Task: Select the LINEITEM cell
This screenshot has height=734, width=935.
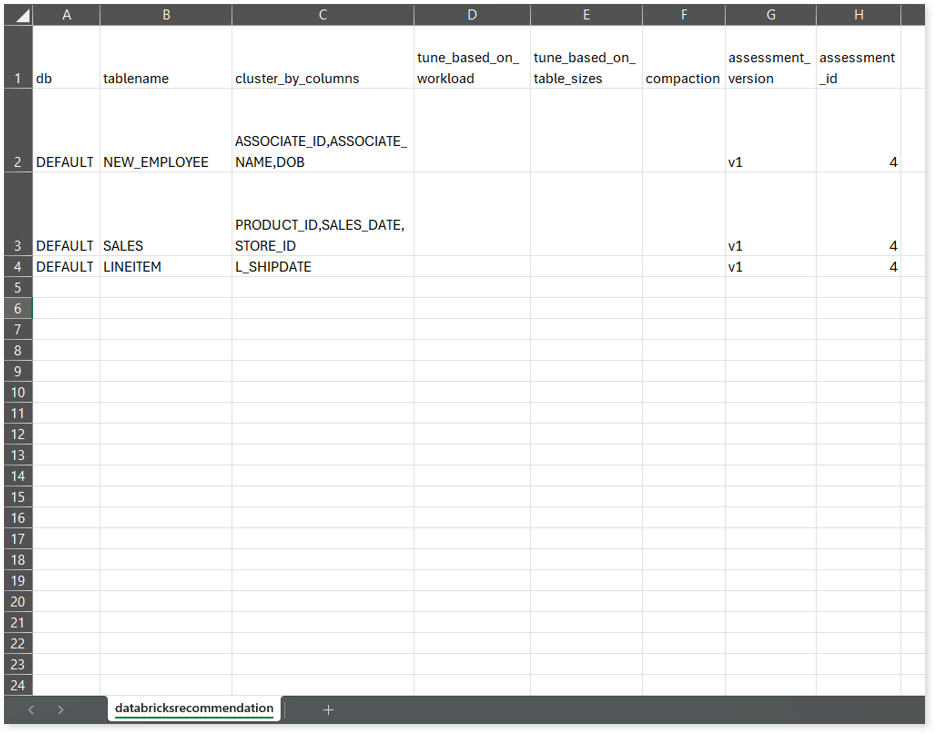Action: tap(166, 267)
